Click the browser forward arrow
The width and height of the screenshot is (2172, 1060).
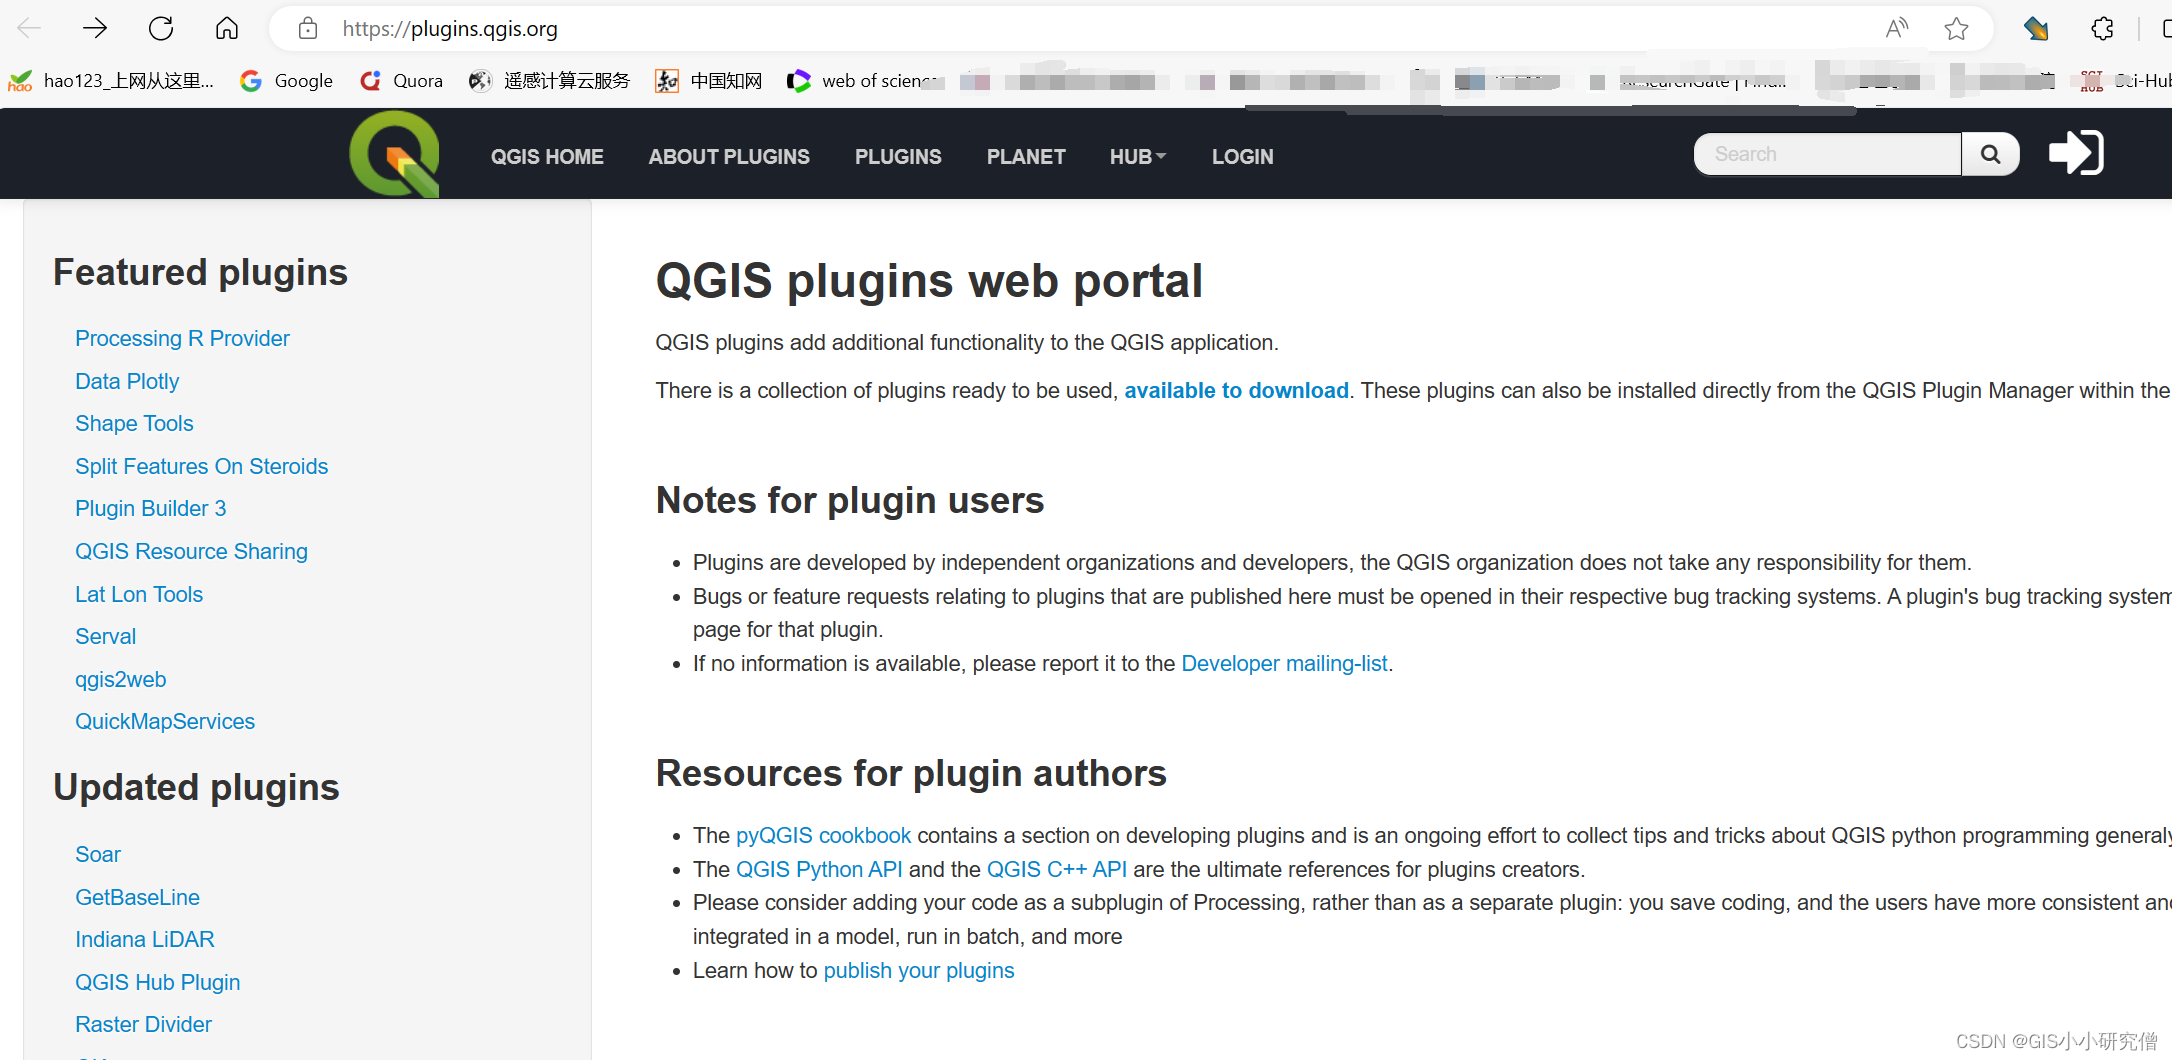point(95,28)
